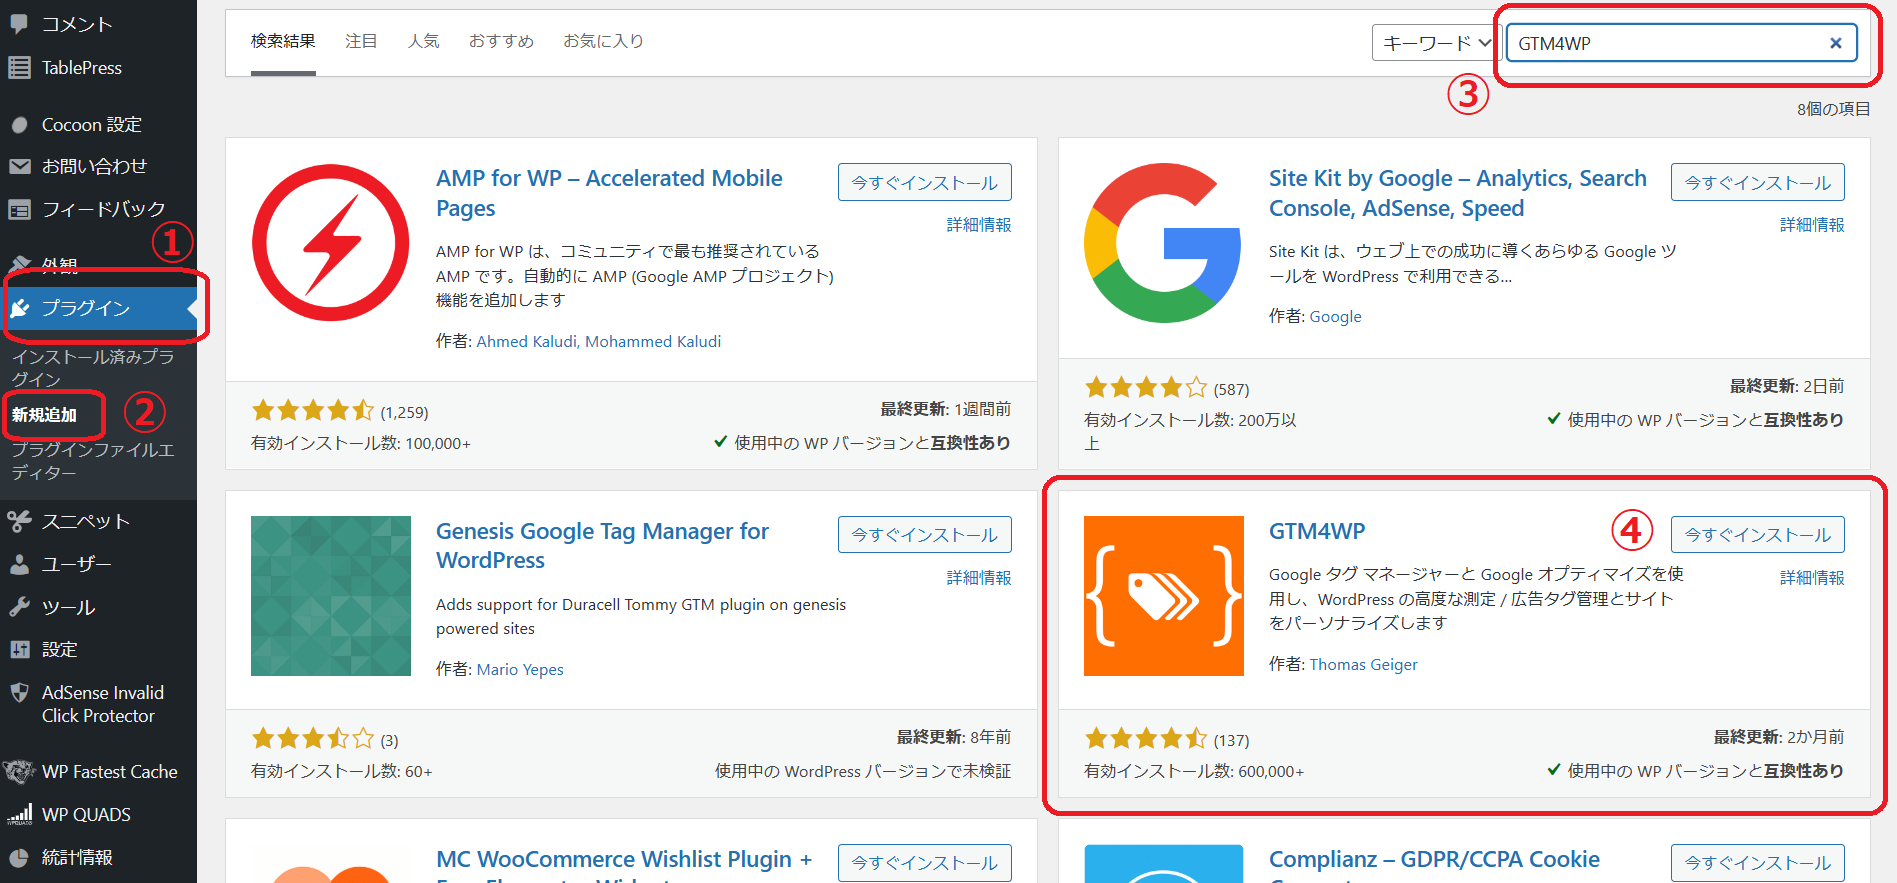Open the Genesis Google Tag Manager title link
The width and height of the screenshot is (1897, 883).
coord(602,545)
